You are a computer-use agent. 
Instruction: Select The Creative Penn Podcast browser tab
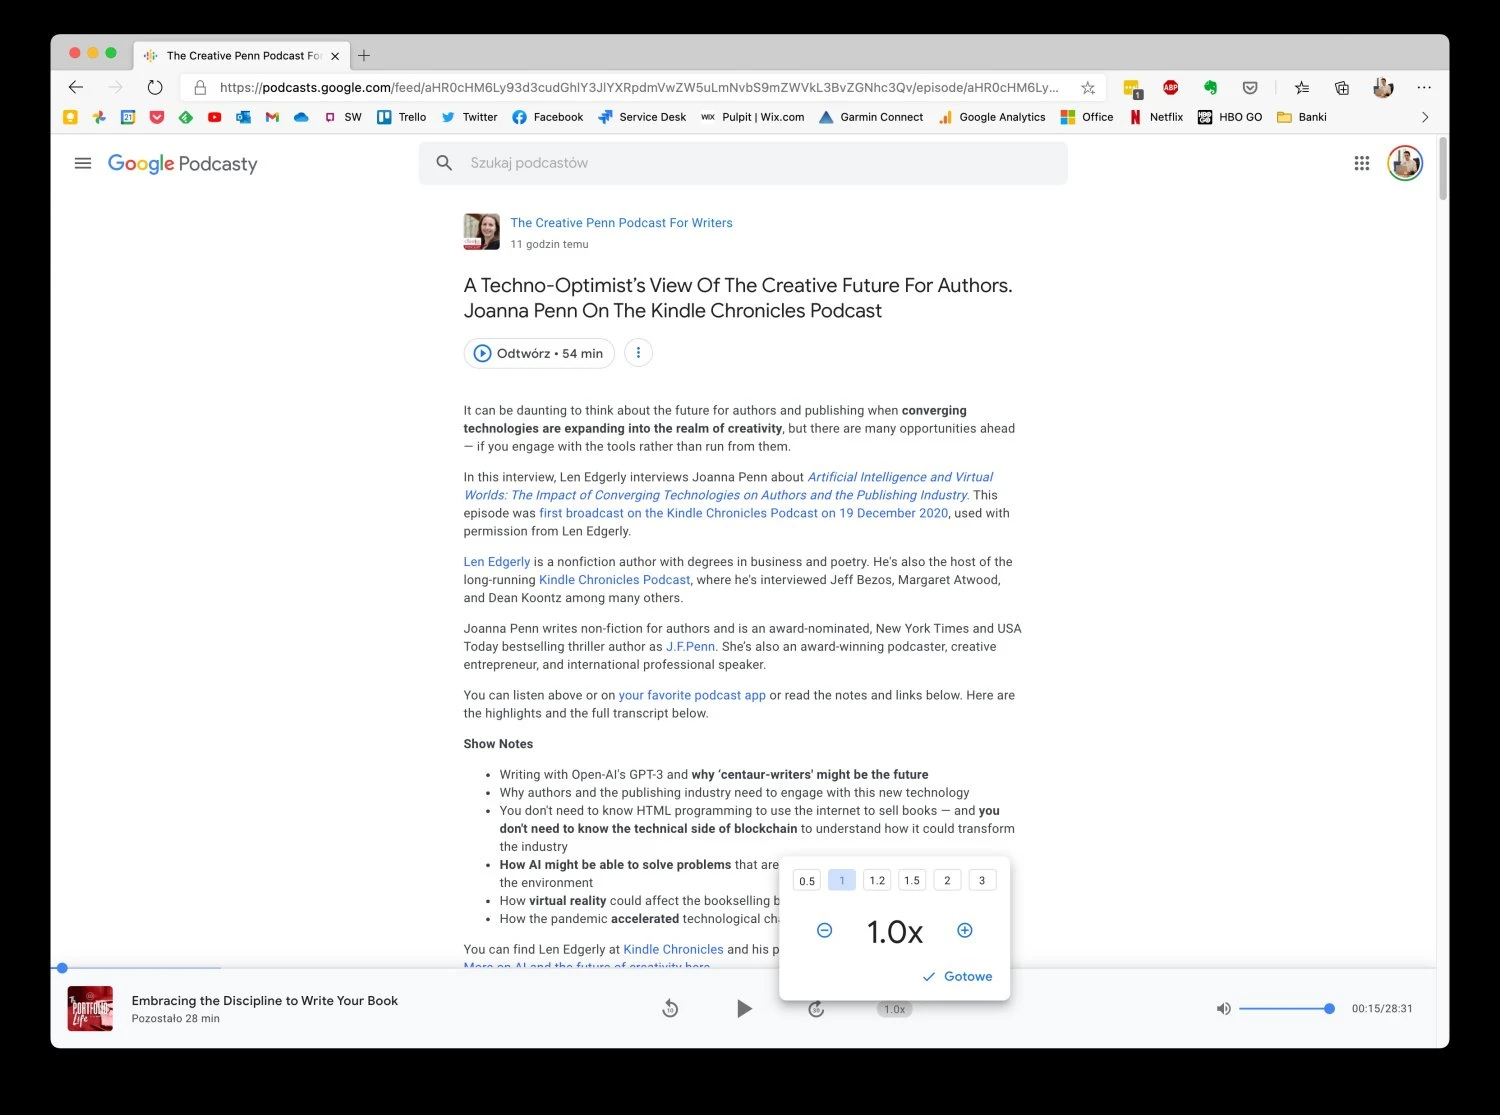[x=243, y=56]
